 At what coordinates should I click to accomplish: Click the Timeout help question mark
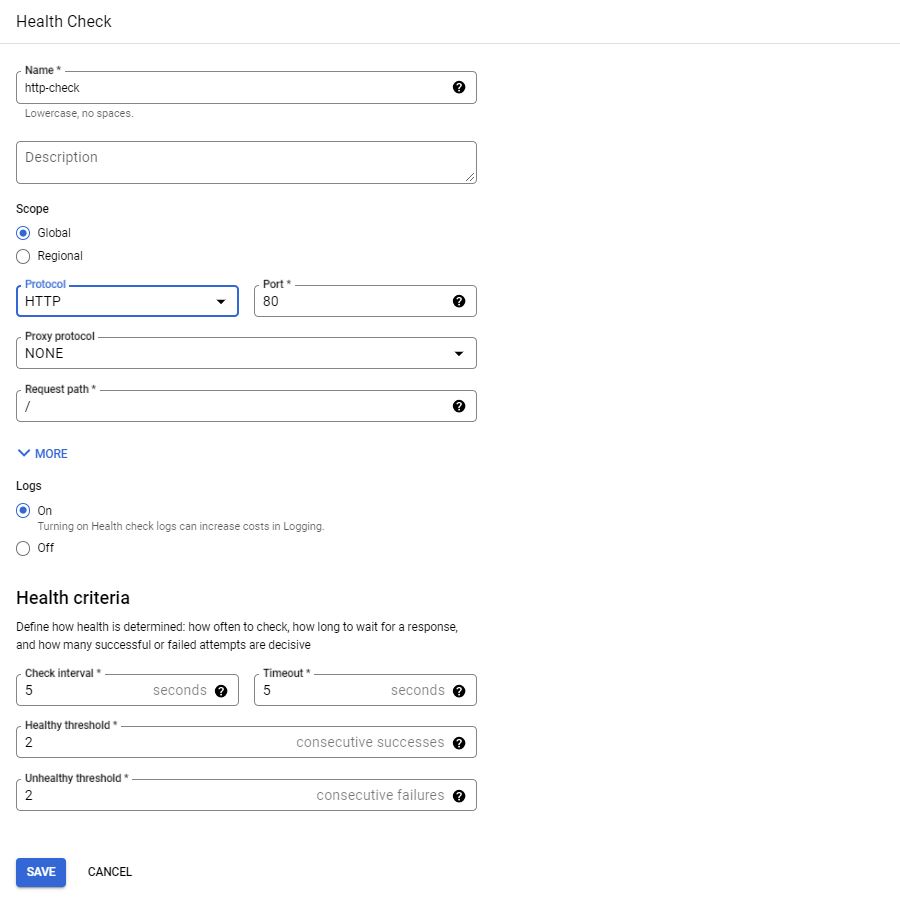click(x=459, y=691)
